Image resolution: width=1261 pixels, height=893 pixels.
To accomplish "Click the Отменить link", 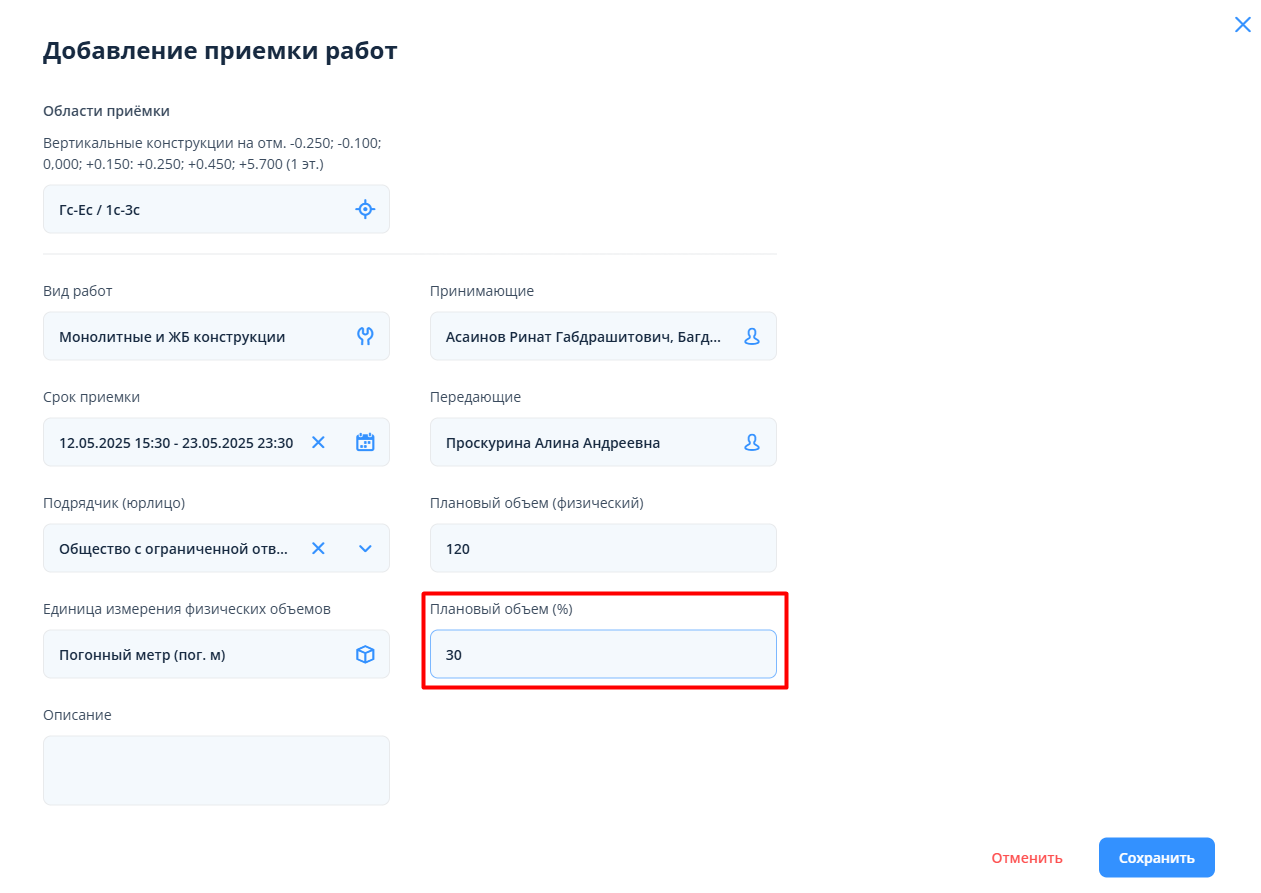I will [x=1026, y=858].
